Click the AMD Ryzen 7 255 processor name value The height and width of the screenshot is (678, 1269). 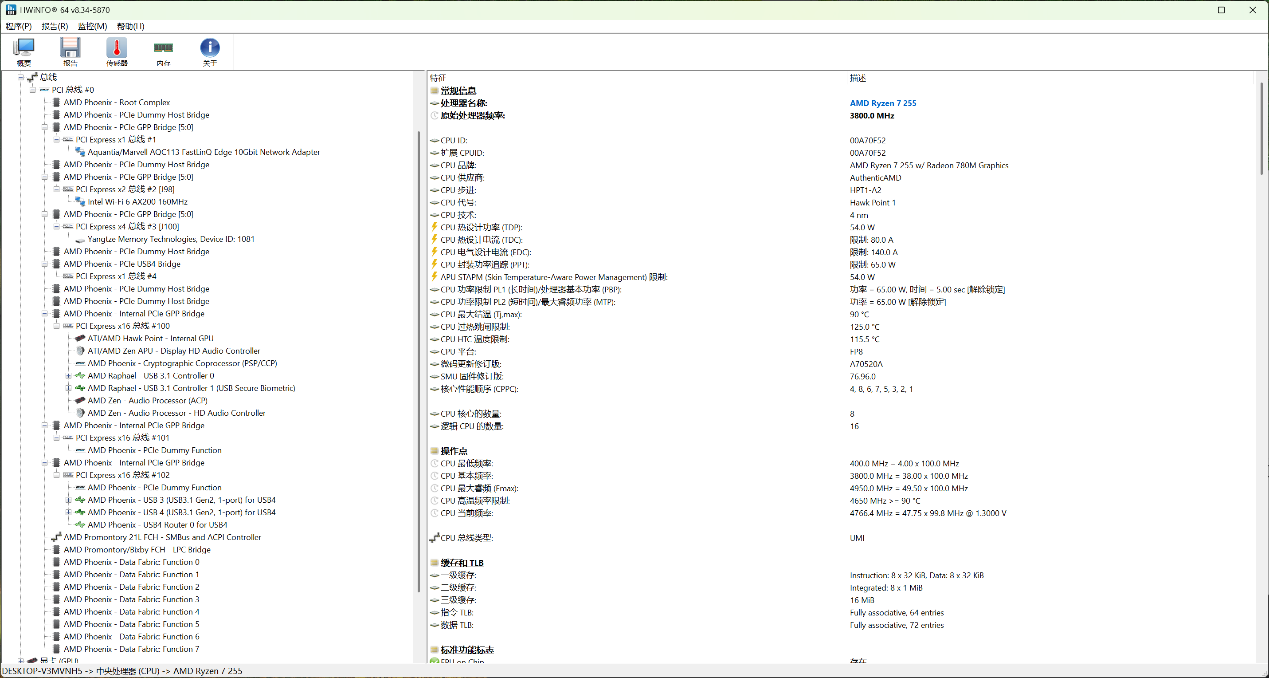[883, 103]
